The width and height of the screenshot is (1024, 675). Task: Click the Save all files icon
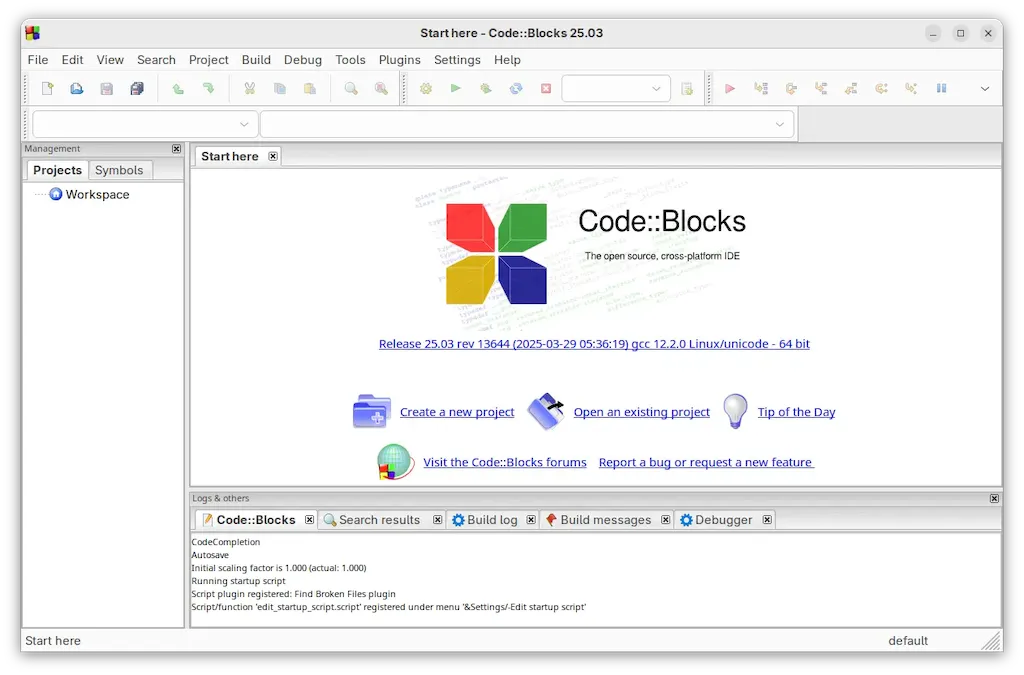click(x=136, y=88)
